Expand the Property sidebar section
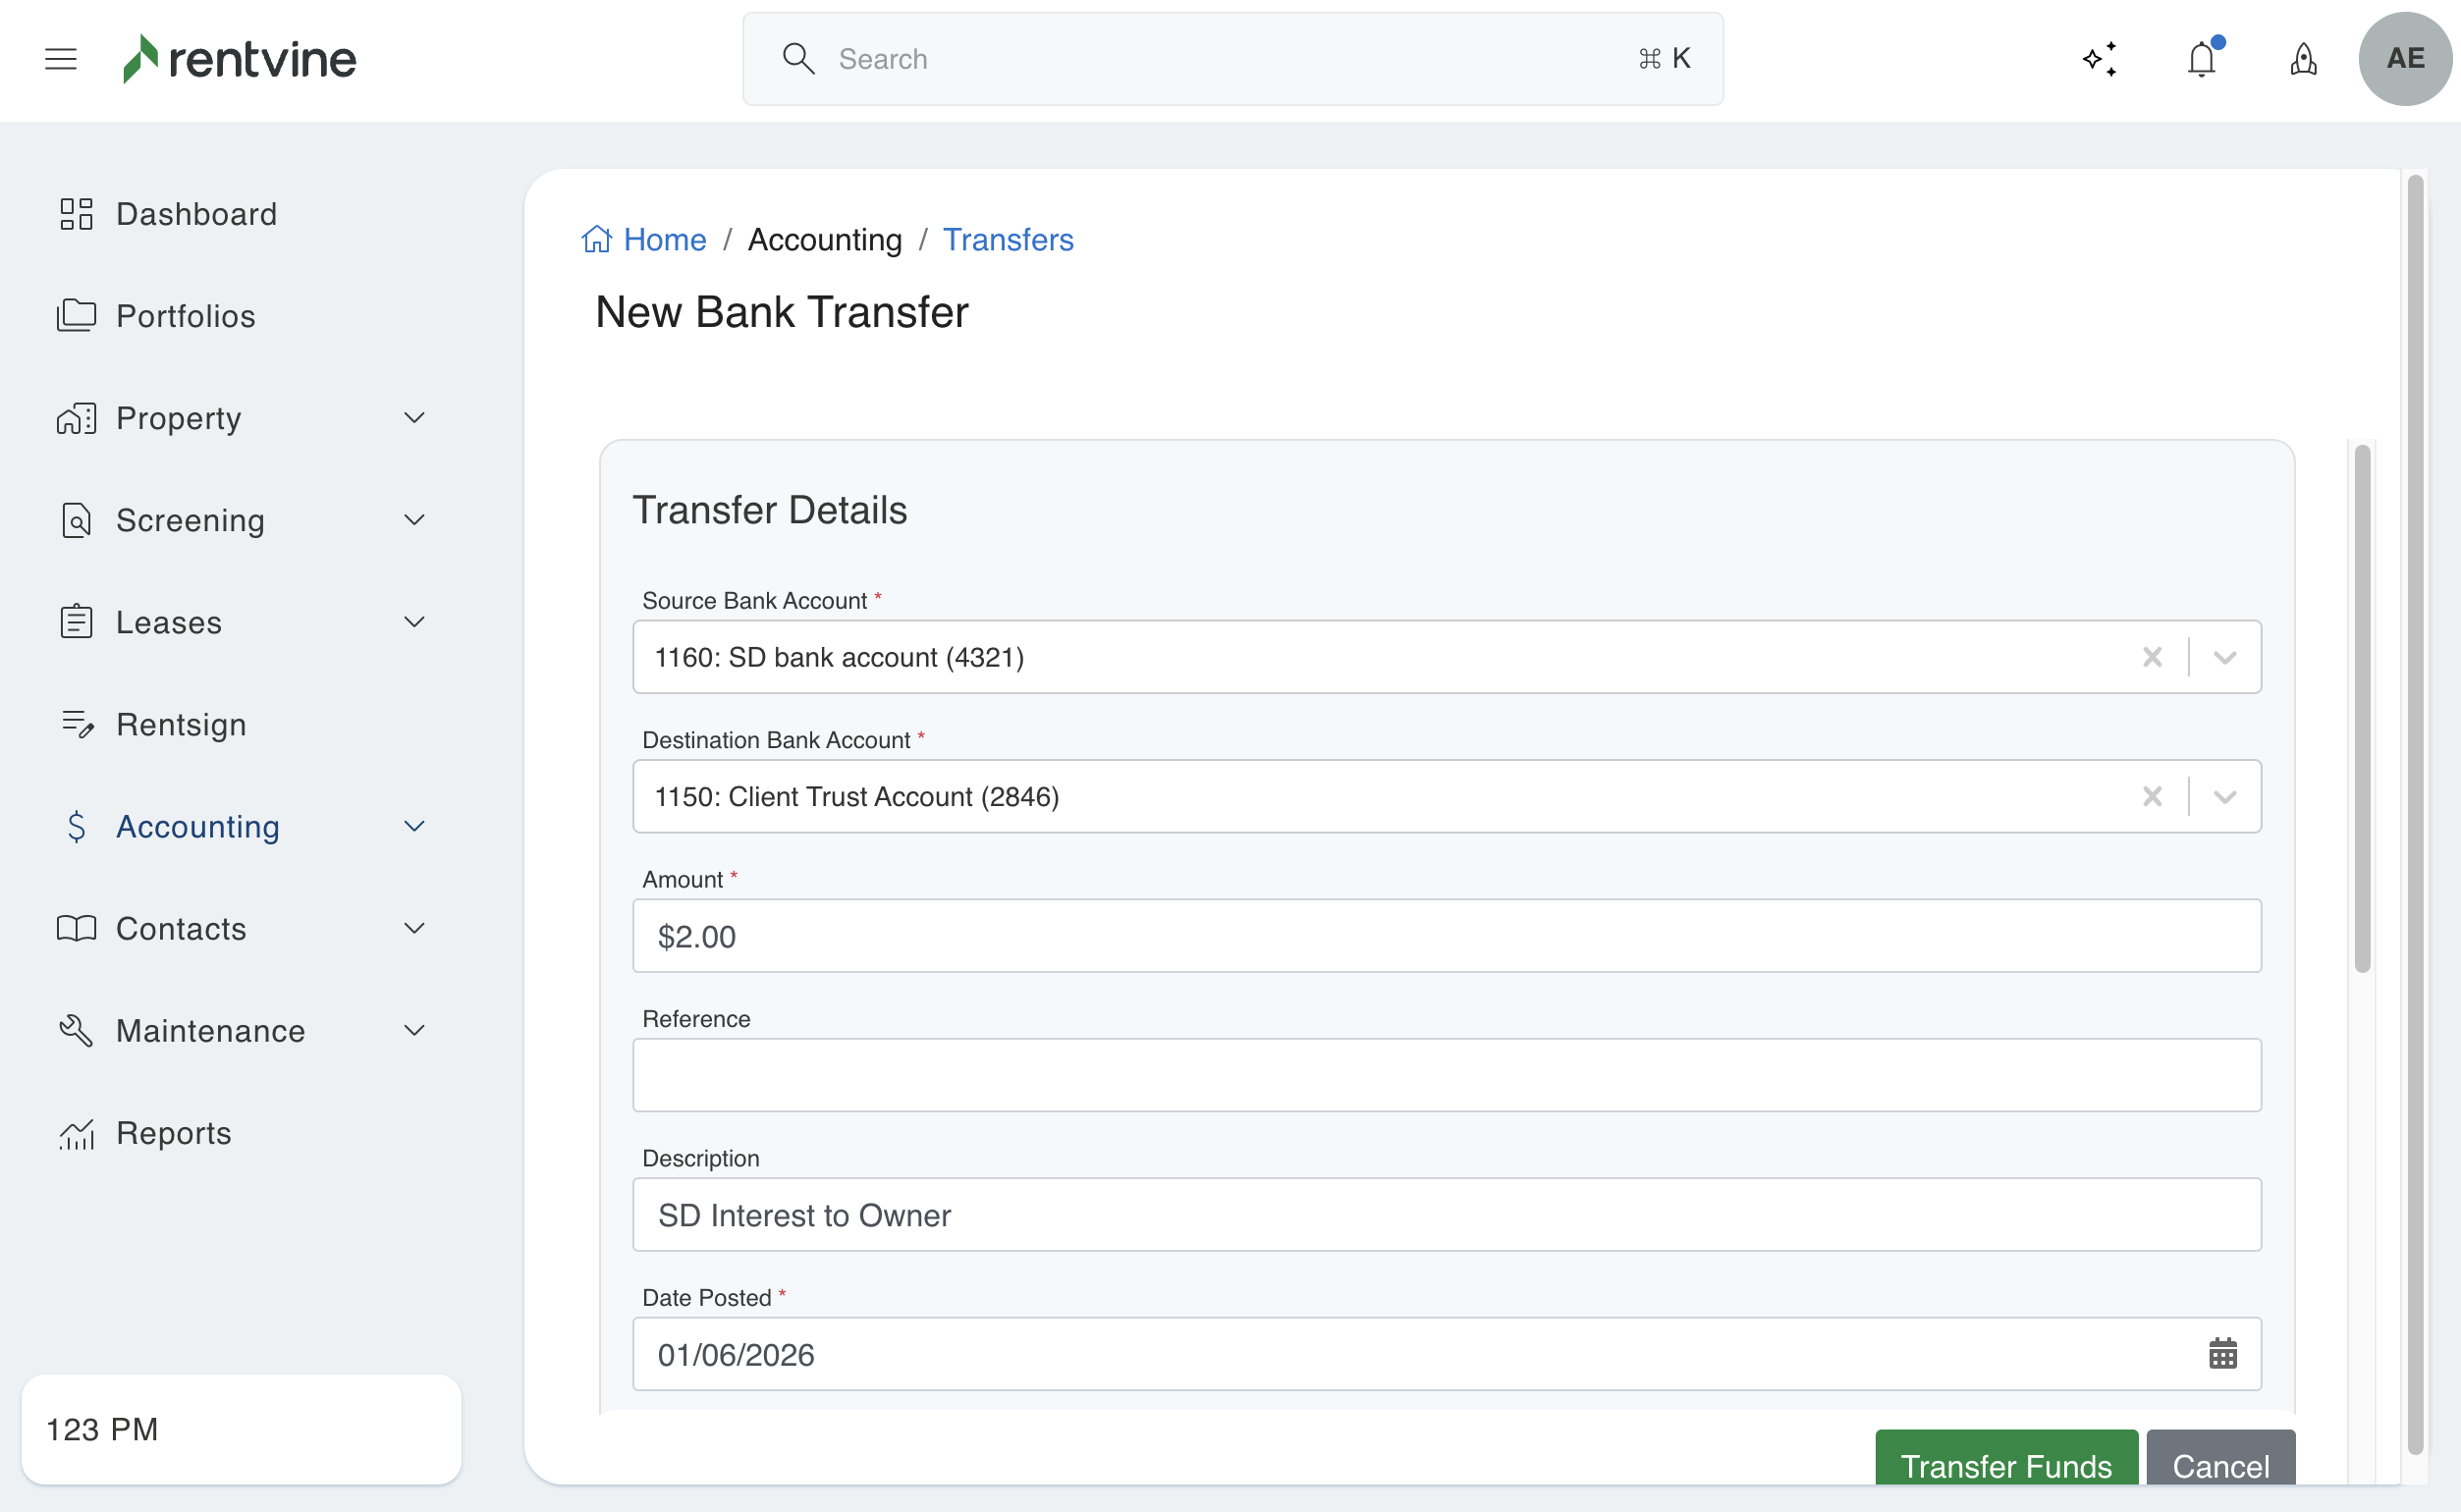Viewport: 2461px width, 1512px height. pyautogui.click(x=413, y=418)
